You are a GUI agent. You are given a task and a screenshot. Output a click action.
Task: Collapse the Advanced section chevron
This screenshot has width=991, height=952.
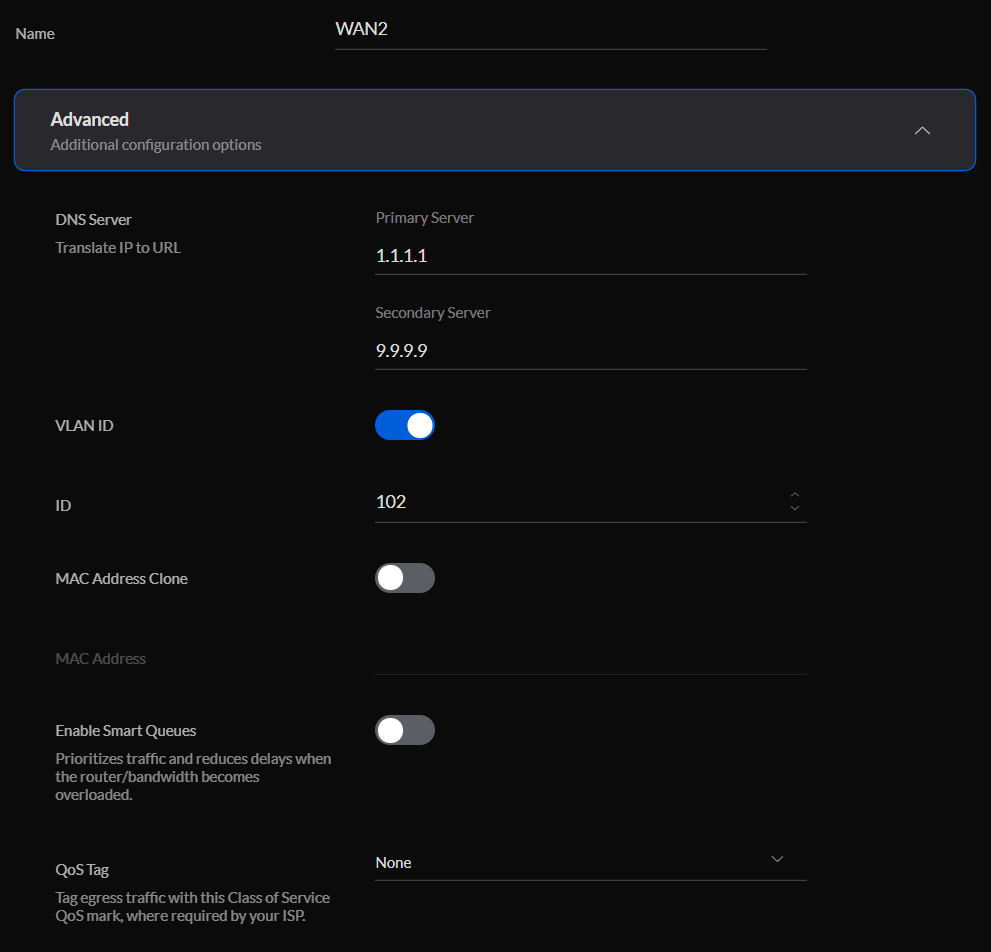click(922, 131)
